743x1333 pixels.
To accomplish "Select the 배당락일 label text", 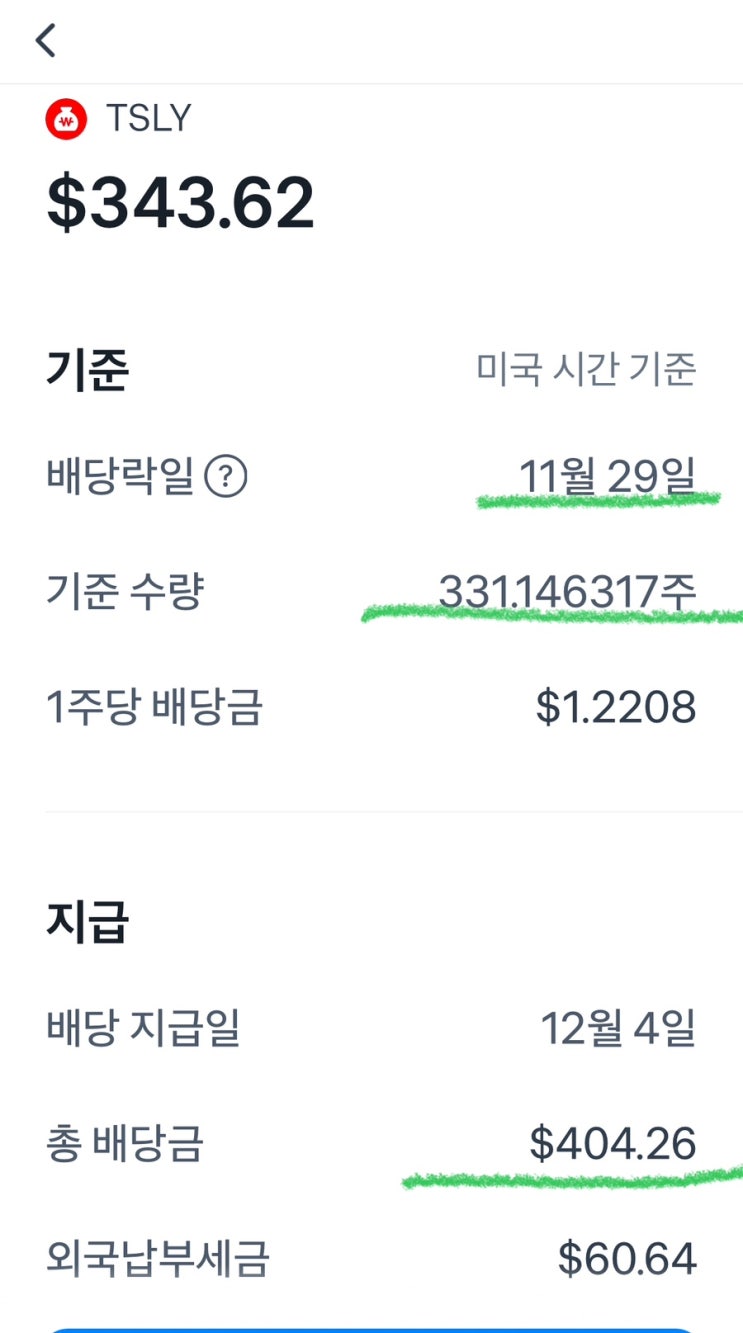I will (x=120, y=477).
